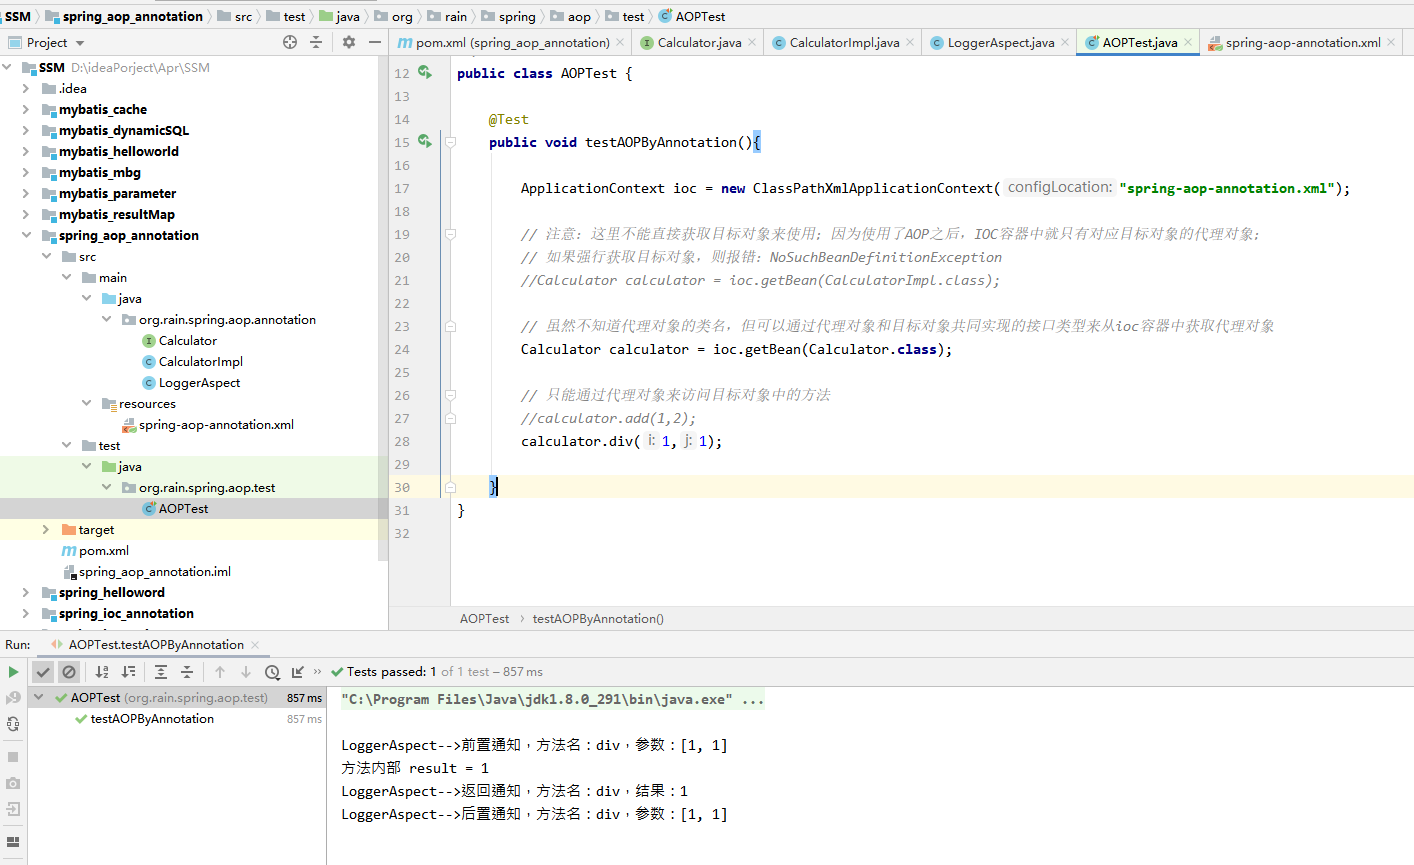Collapse the resources folder
This screenshot has width=1414, height=865.
[x=86, y=404]
